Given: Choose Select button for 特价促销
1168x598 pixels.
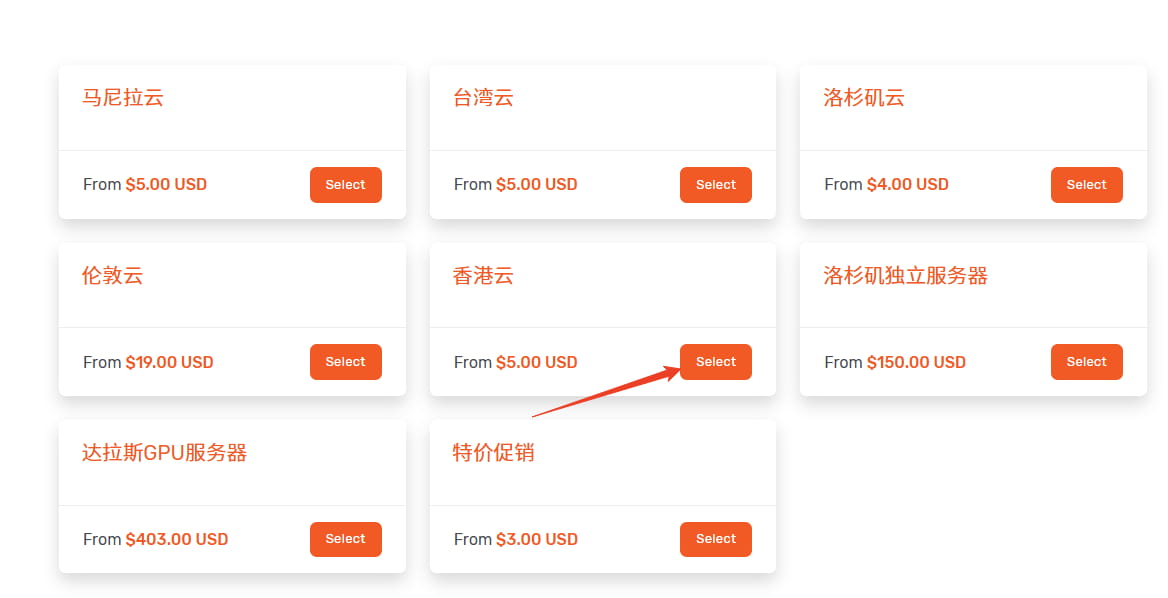Looking at the screenshot, I should (715, 539).
